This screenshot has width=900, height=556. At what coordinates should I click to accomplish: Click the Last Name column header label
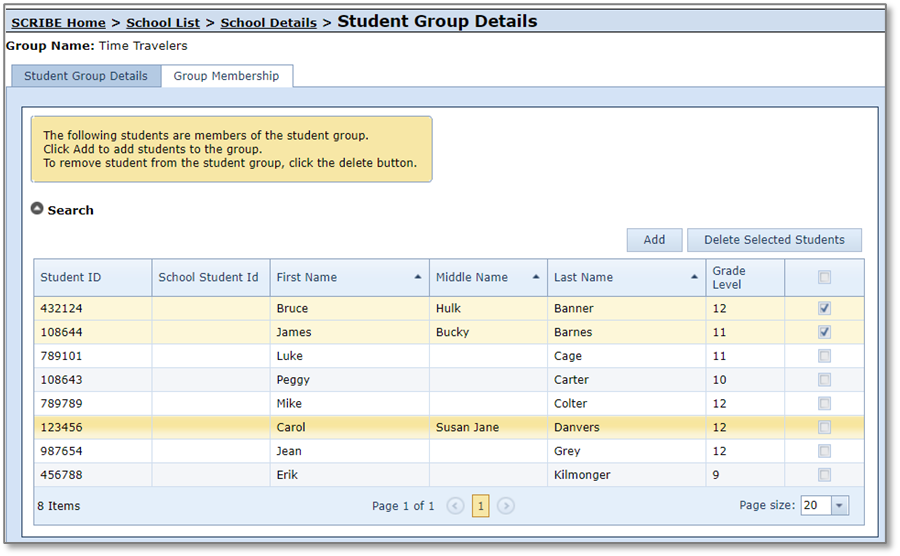[x=583, y=277]
